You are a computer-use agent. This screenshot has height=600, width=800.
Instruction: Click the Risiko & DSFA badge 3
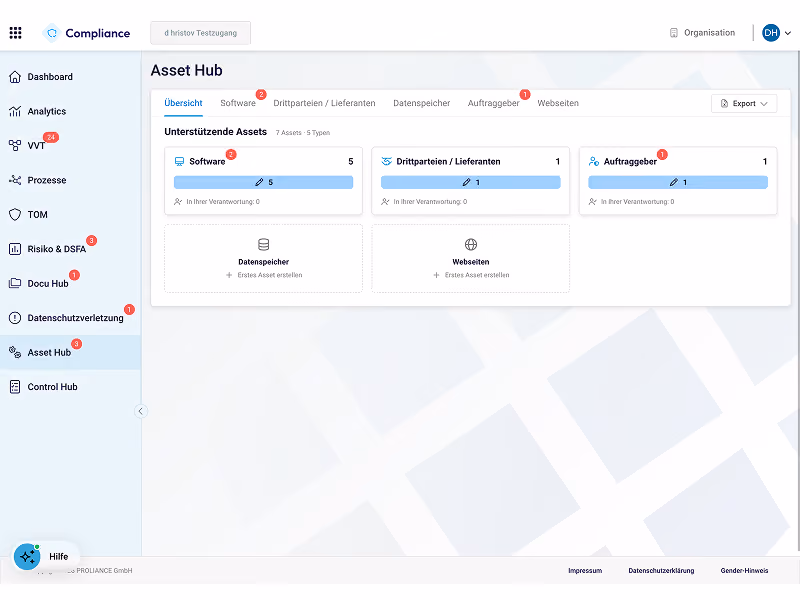[x=91, y=241]
